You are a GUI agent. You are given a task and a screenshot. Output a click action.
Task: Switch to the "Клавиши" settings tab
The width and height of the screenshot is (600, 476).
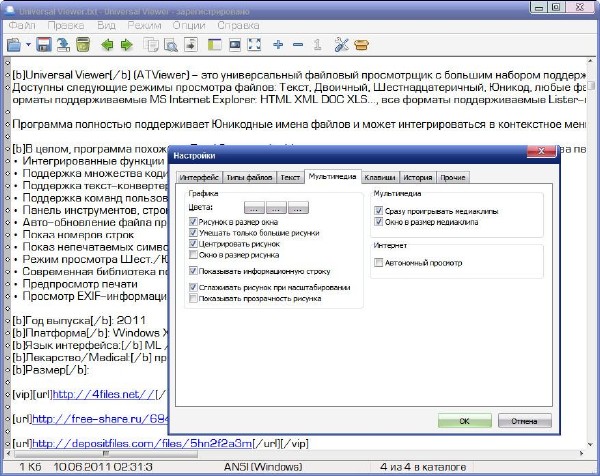click(379, 177)
